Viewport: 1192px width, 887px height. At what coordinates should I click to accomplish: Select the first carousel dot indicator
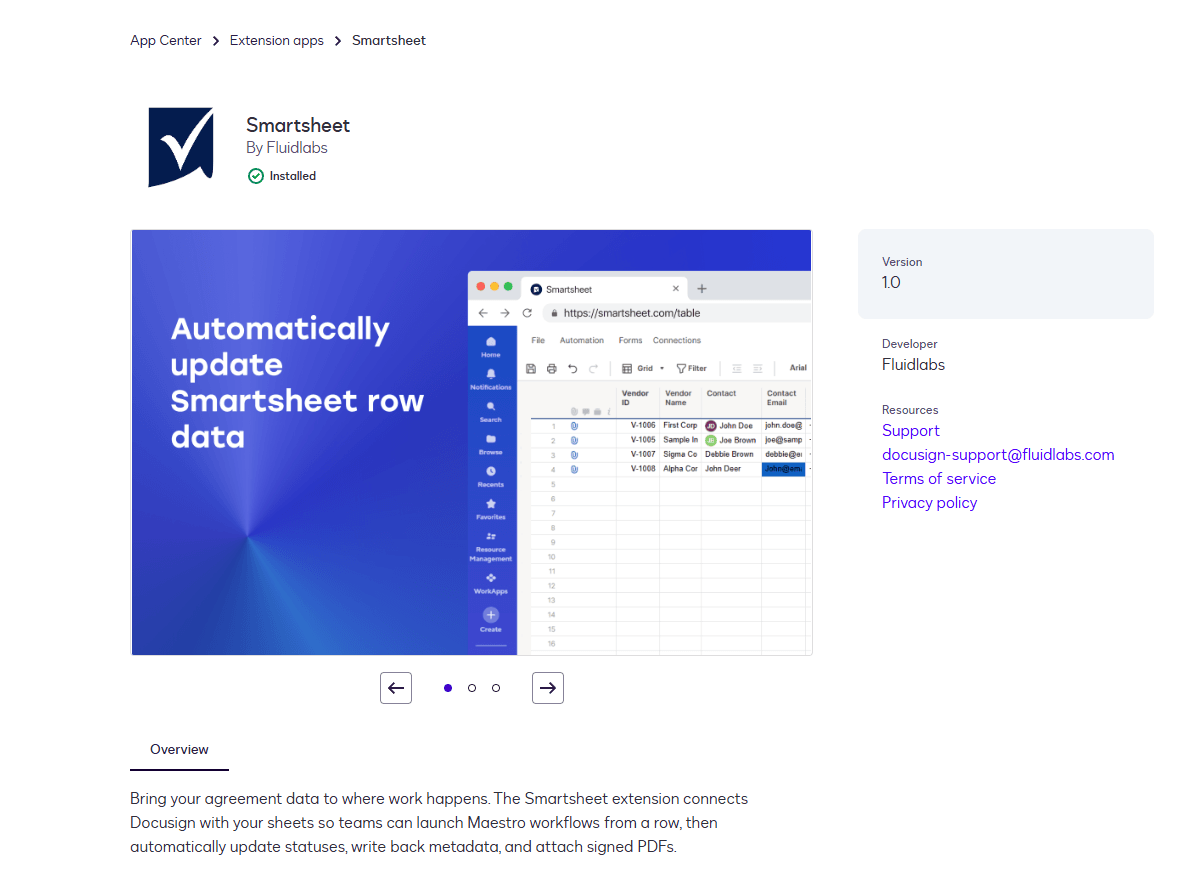click(448, 688)
